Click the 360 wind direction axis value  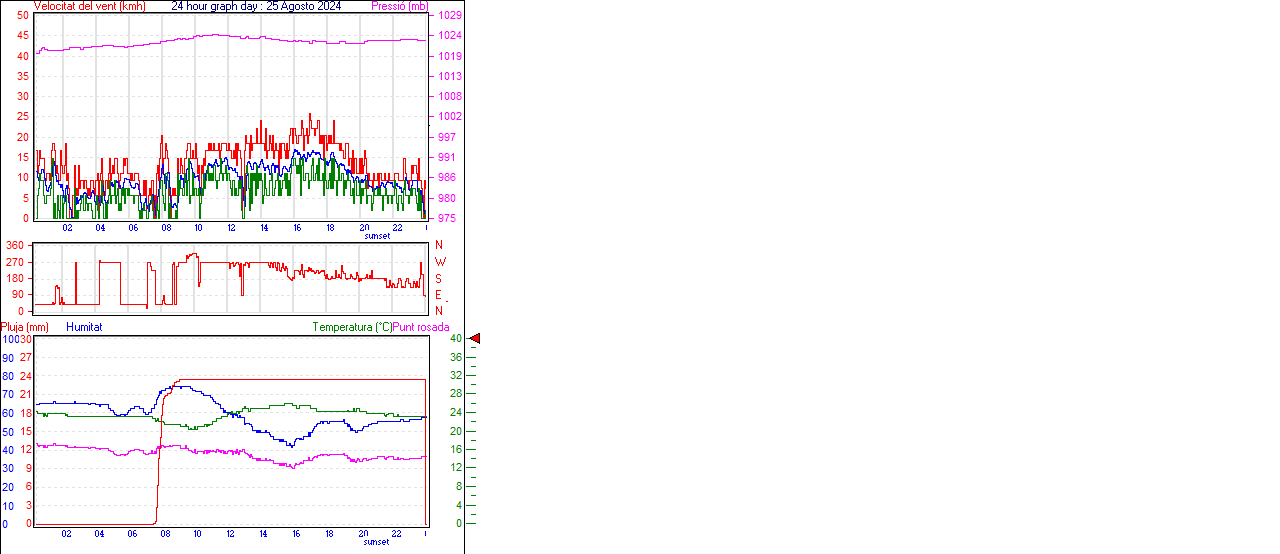15,245
